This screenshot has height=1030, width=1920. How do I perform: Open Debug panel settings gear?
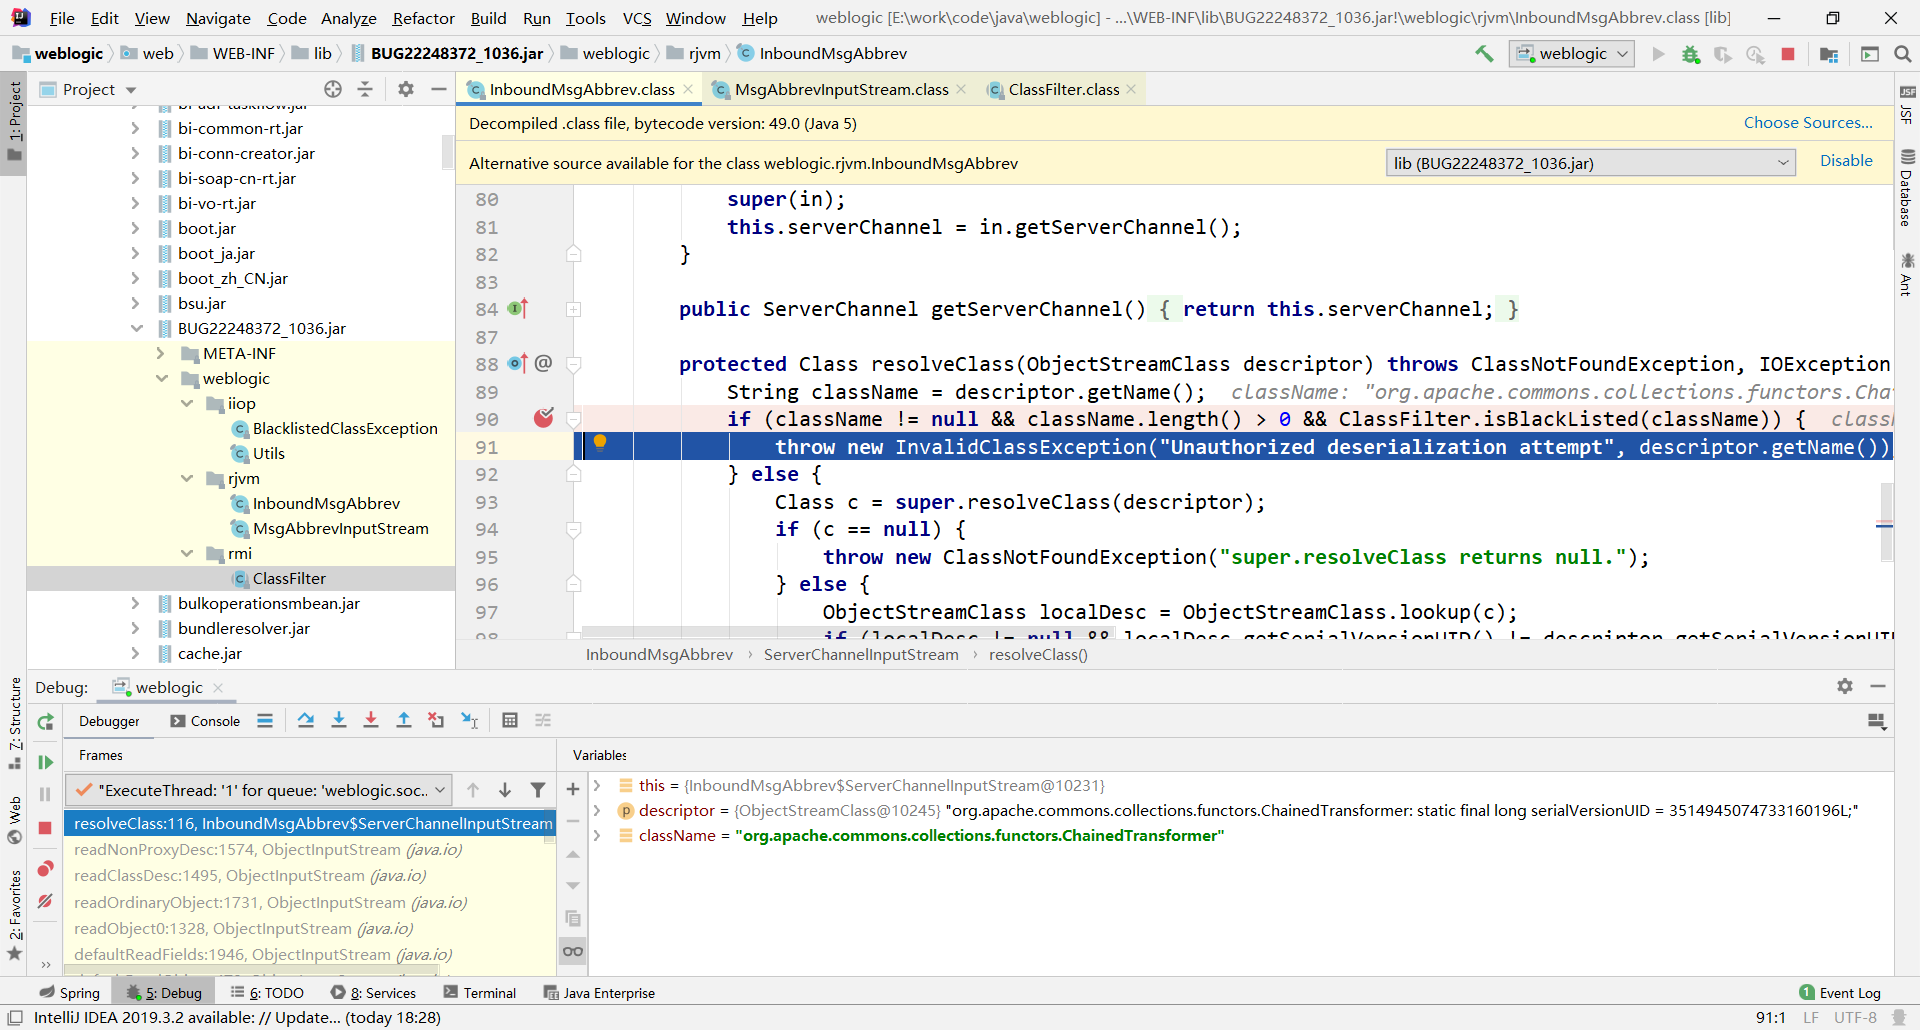1845,686
